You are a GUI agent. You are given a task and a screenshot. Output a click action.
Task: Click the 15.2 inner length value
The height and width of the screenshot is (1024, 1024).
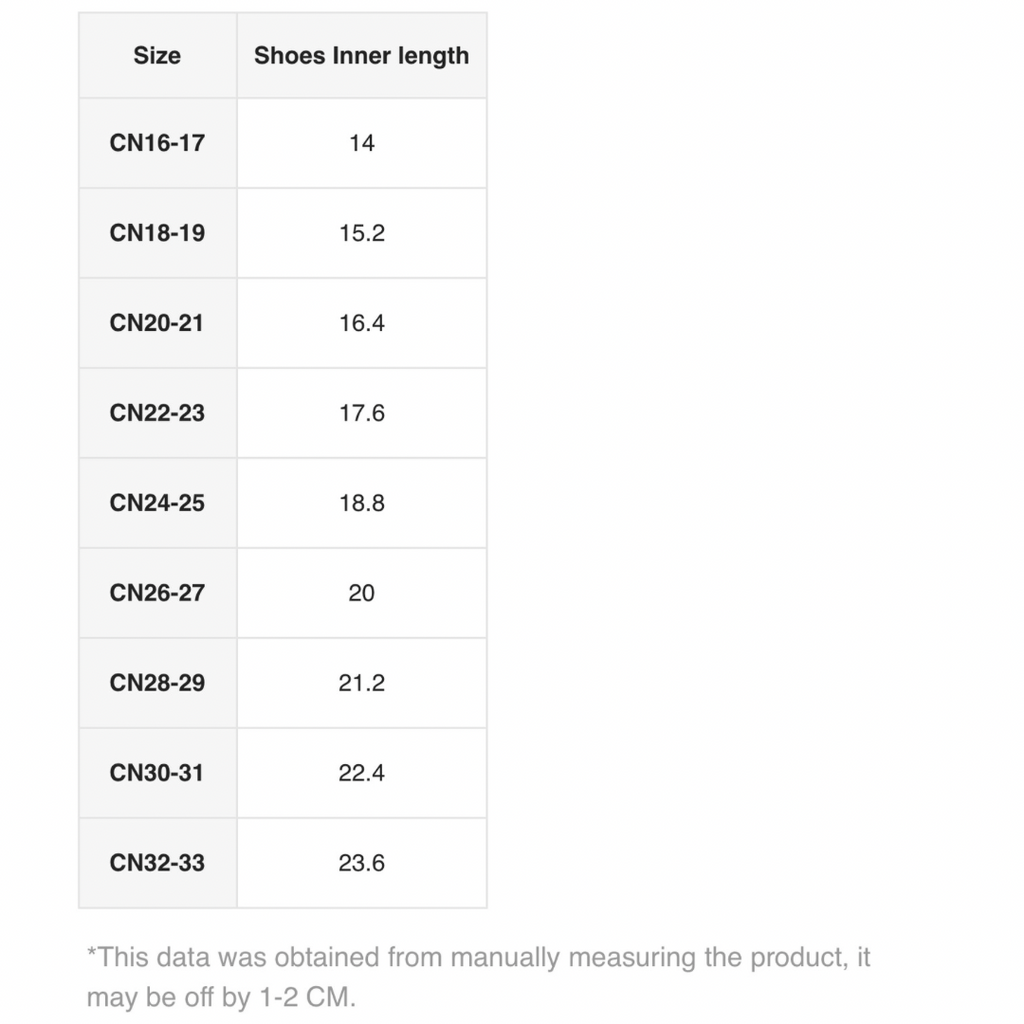(361, 233)
